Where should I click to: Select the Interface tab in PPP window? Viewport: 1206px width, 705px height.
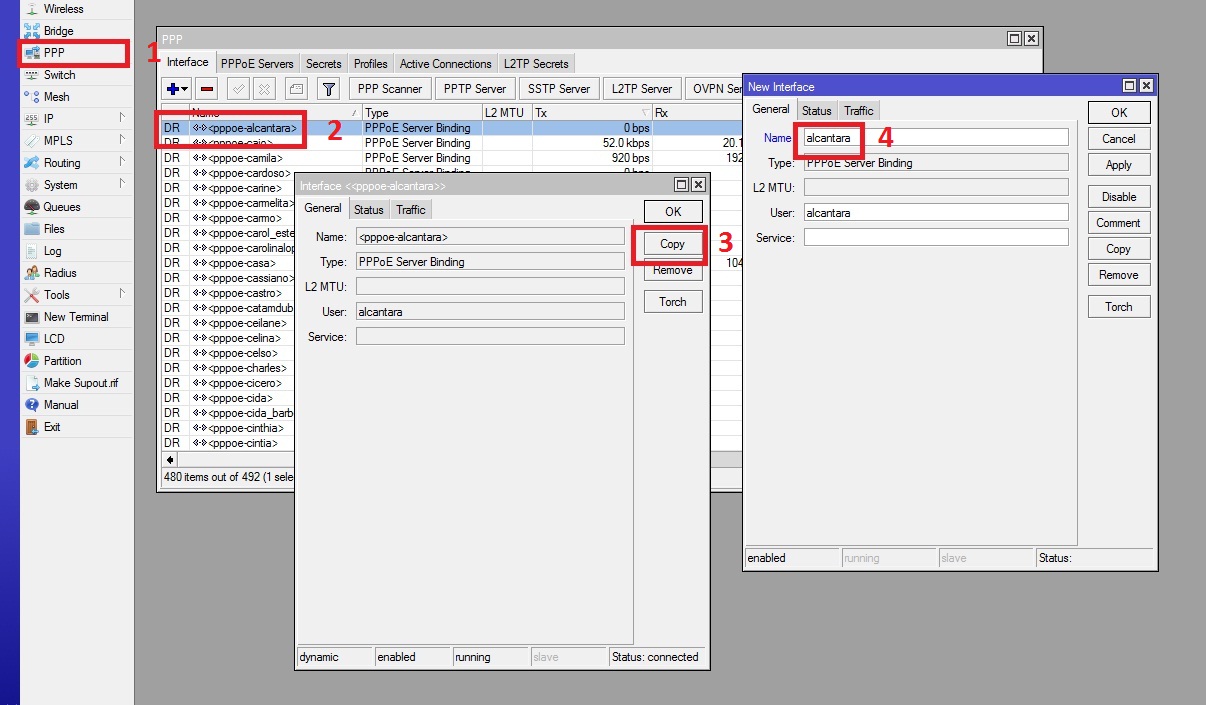coord(188,63)
